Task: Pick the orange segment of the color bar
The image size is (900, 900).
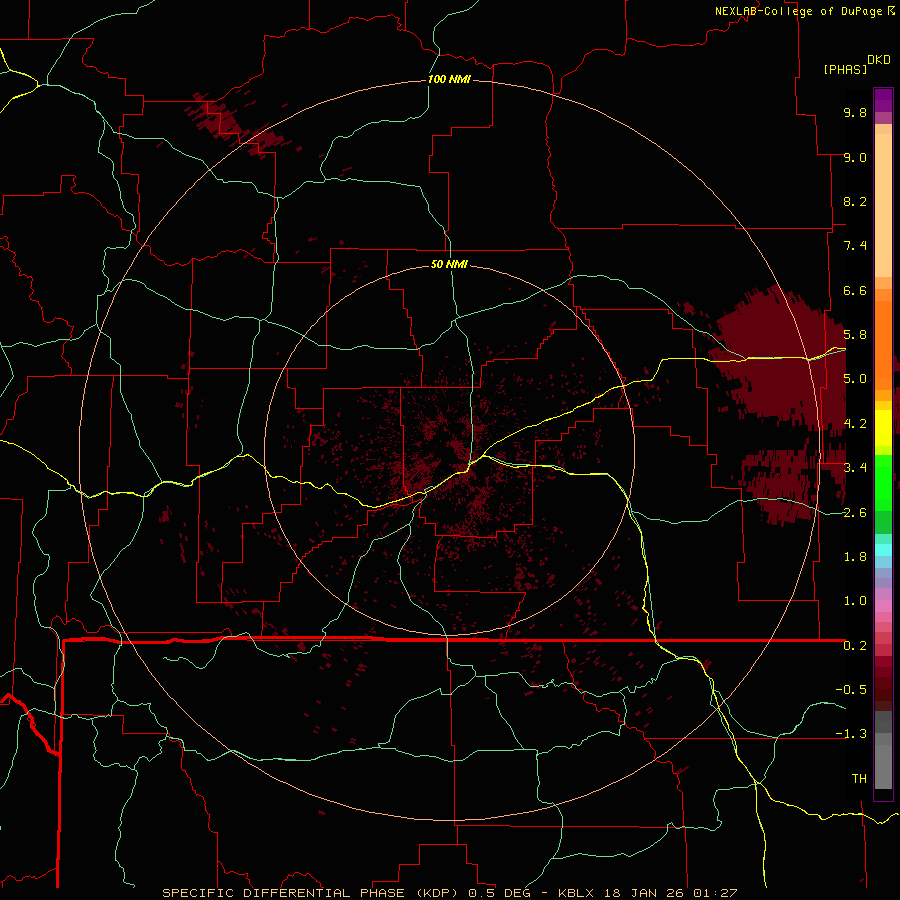Action: (x=883, y=345)
